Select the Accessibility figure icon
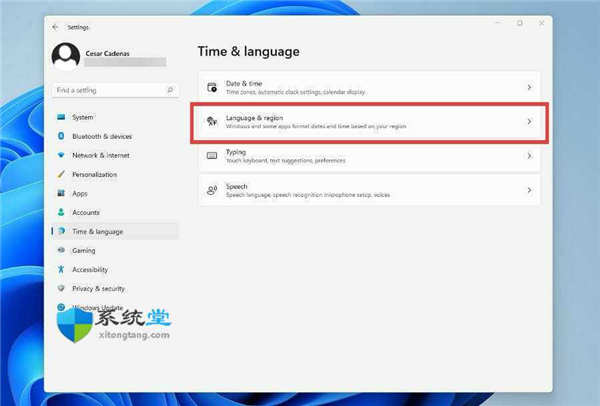This screenshot has width=600, height=406. coord(61,269)
